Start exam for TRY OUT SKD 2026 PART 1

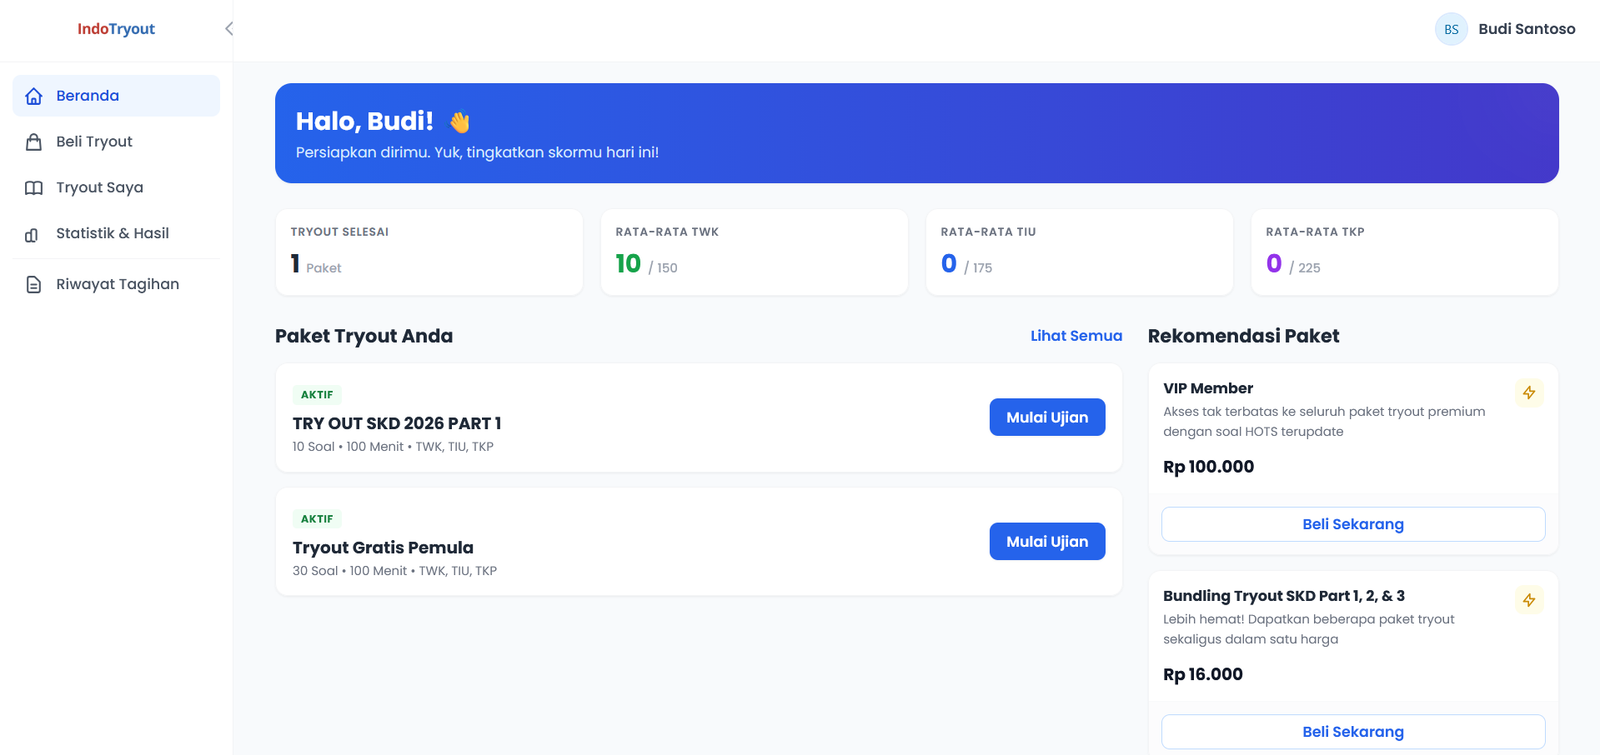coord(1047,417)
